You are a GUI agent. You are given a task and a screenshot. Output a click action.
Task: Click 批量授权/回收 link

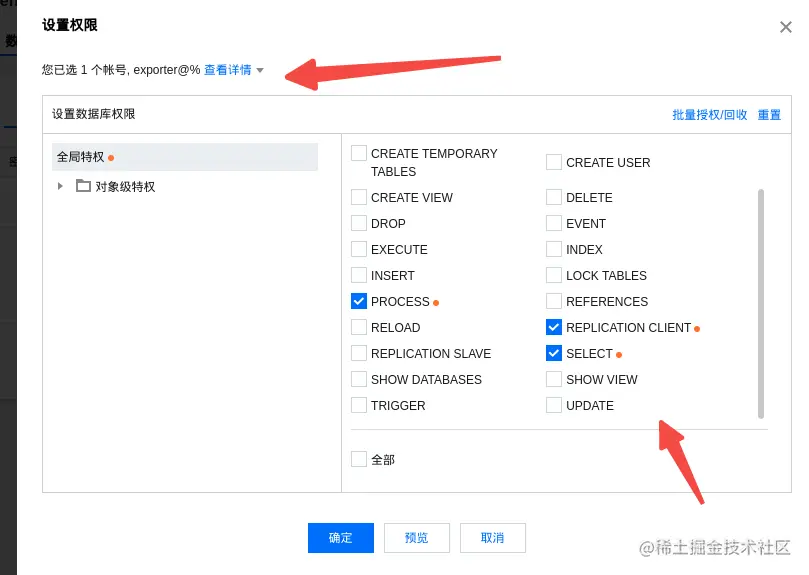click(709, 115)
